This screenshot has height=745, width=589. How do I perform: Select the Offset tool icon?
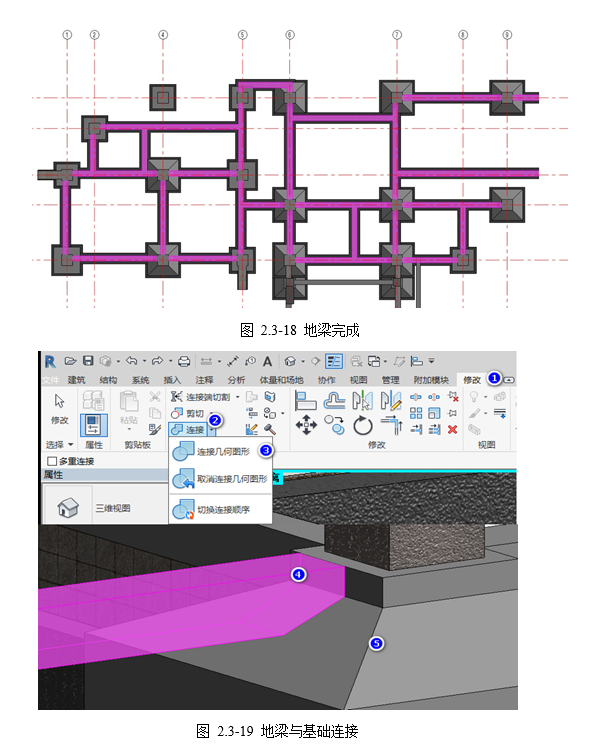point(334,401)
